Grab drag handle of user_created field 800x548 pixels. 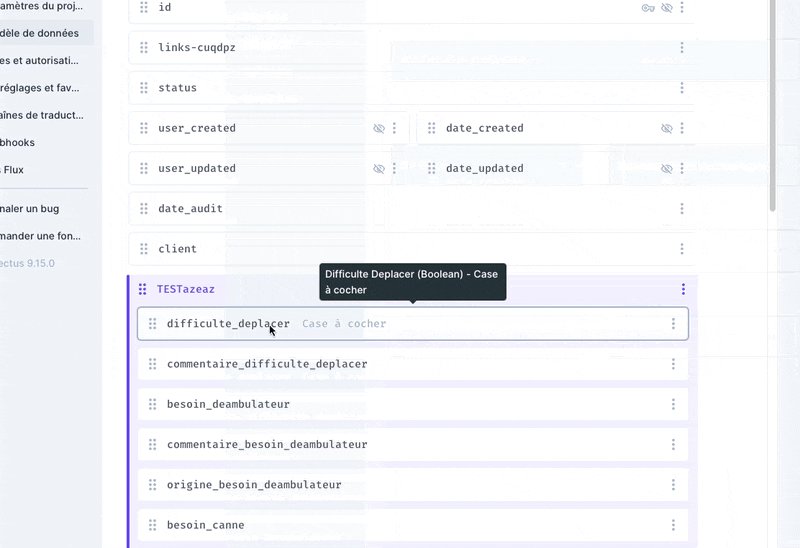[x=144, y=128]
